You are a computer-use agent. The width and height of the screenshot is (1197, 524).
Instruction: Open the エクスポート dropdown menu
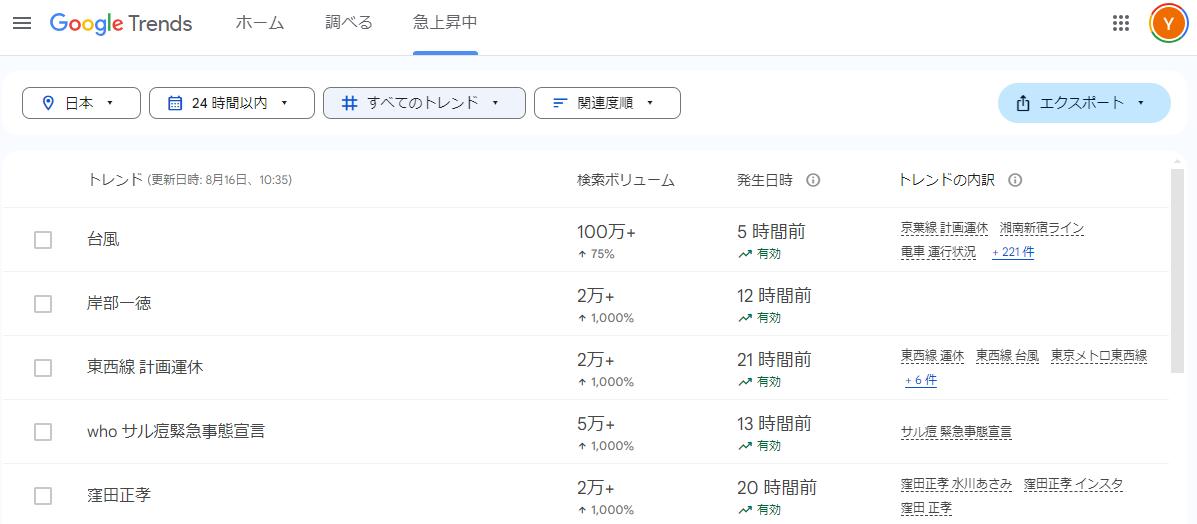[x=1084, y=103]
